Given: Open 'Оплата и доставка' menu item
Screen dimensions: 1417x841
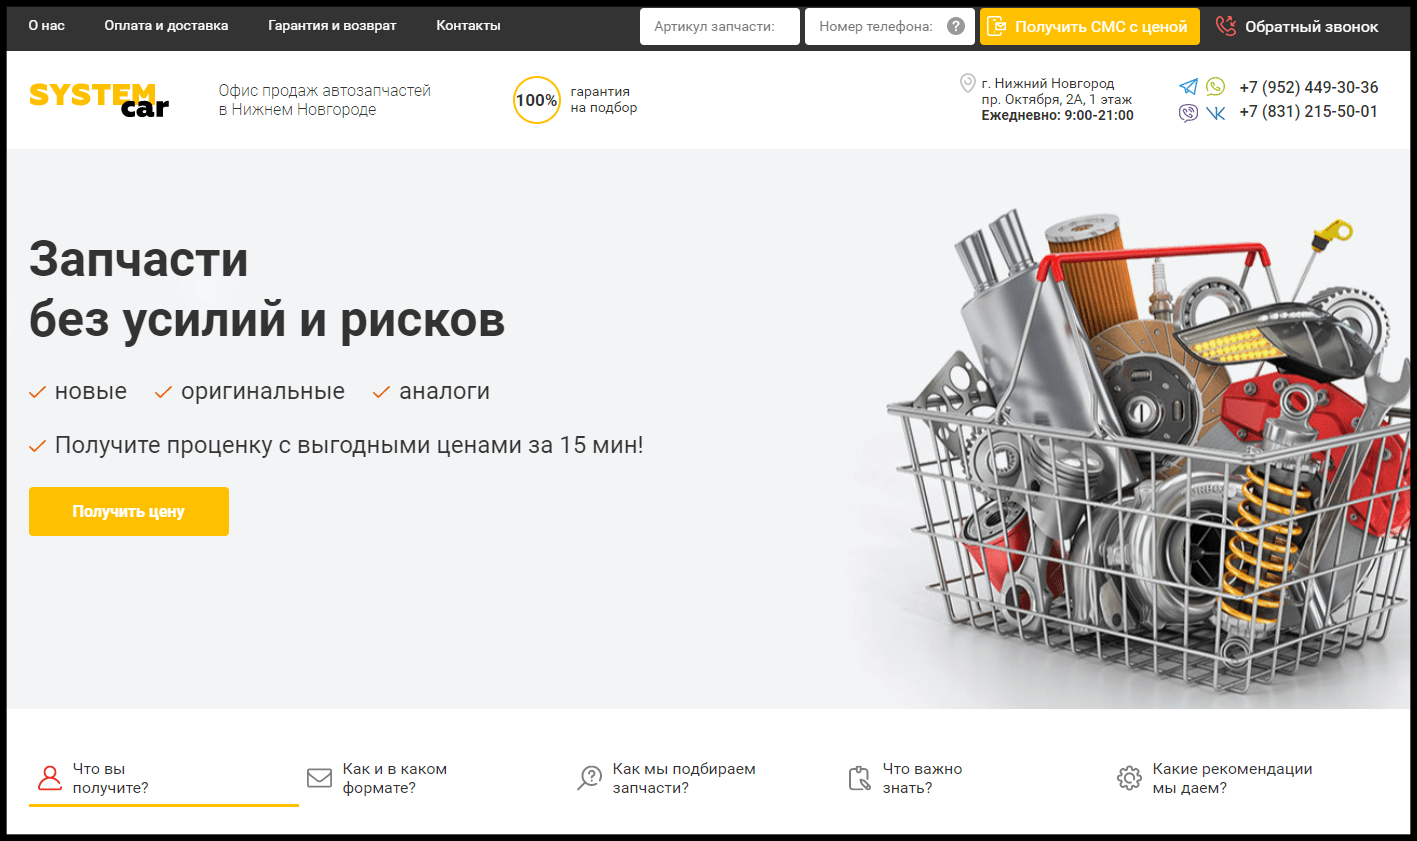Looking at the screenshot, I should [x=166, y=25].
